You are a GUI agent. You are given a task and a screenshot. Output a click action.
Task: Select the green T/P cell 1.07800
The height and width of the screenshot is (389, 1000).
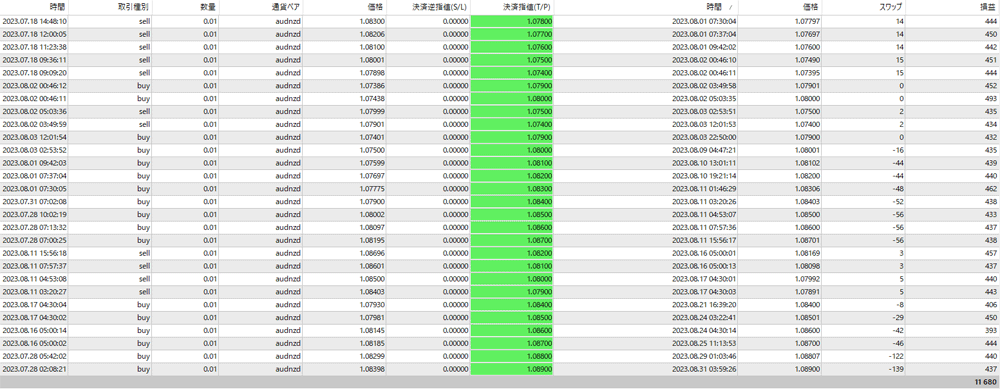tap(512, 21)
